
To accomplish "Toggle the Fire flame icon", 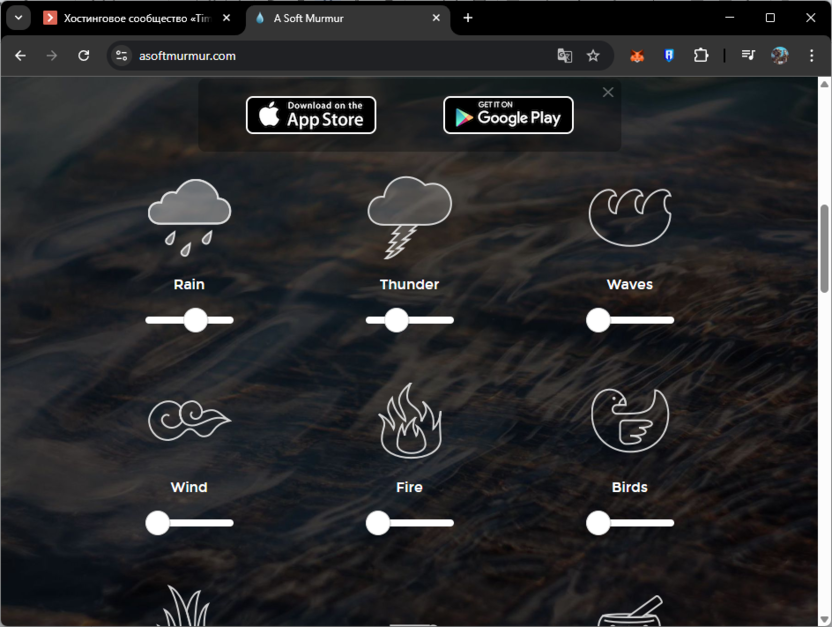I will point(410,421).
